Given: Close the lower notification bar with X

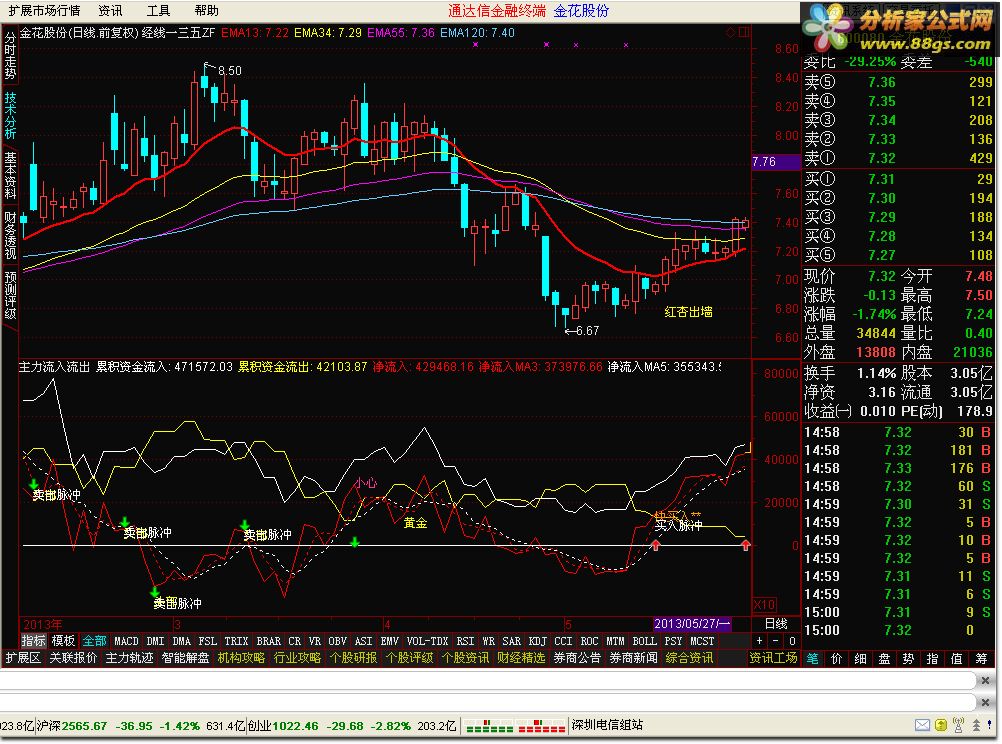Looking at the screenshot, I should click(x=985, y=702).
